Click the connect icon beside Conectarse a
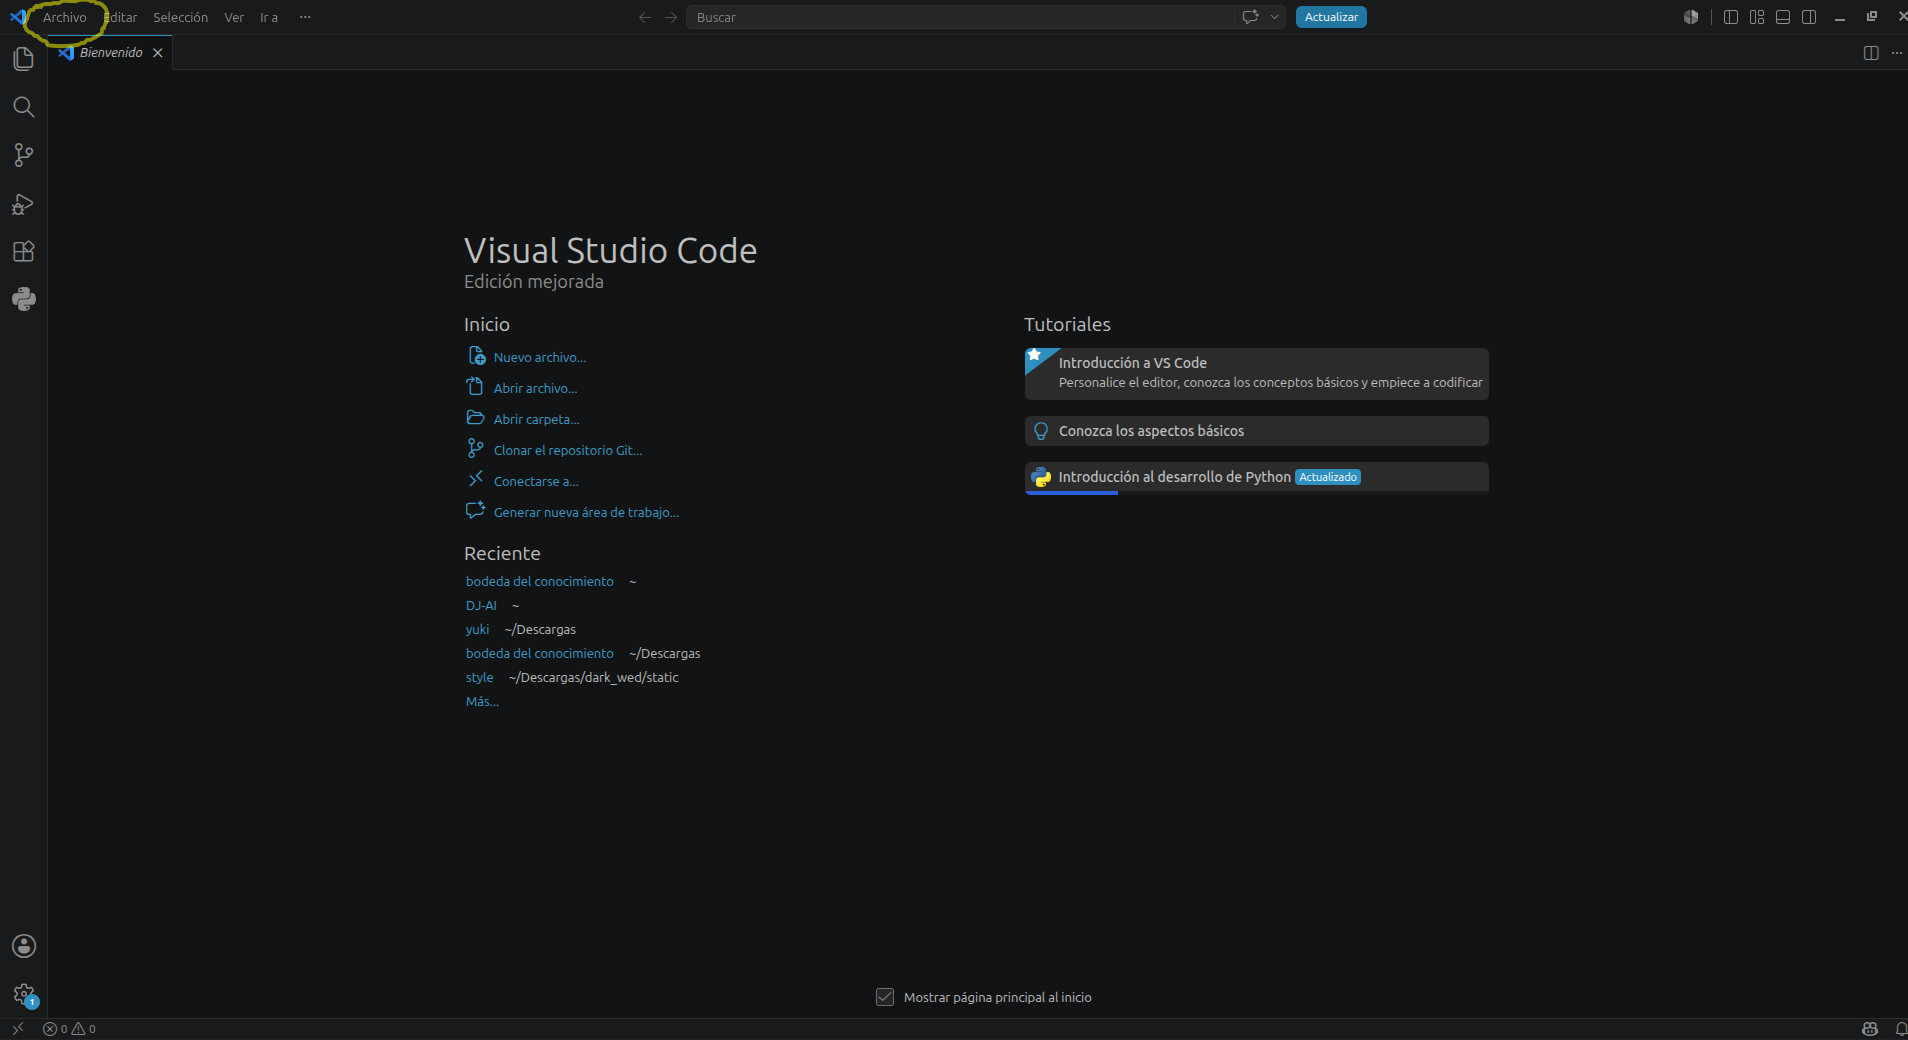The height and width of the screenshot is (1040, 1908). coord(476,479)
